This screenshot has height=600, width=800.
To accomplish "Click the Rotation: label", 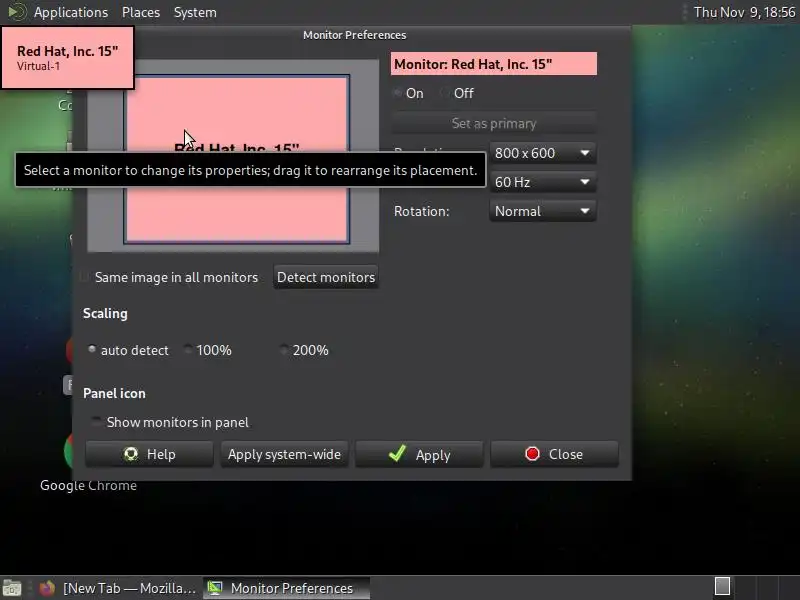I will (x=421, y=211).
